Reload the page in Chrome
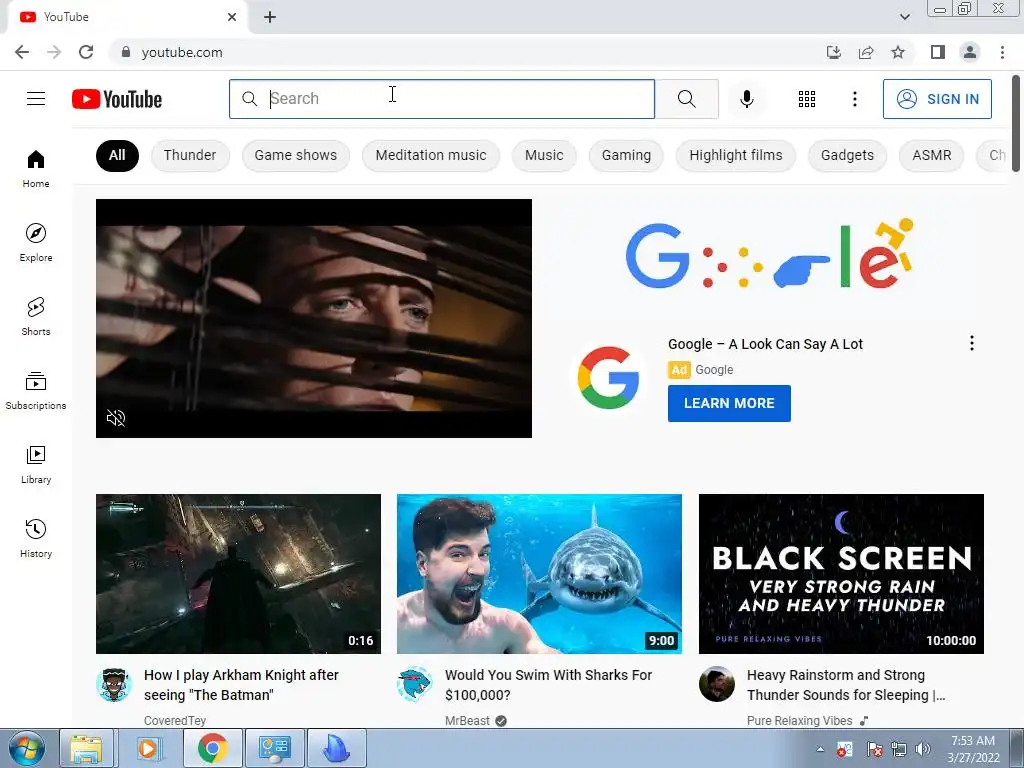Screen dimensions: 1024x768 86,52
